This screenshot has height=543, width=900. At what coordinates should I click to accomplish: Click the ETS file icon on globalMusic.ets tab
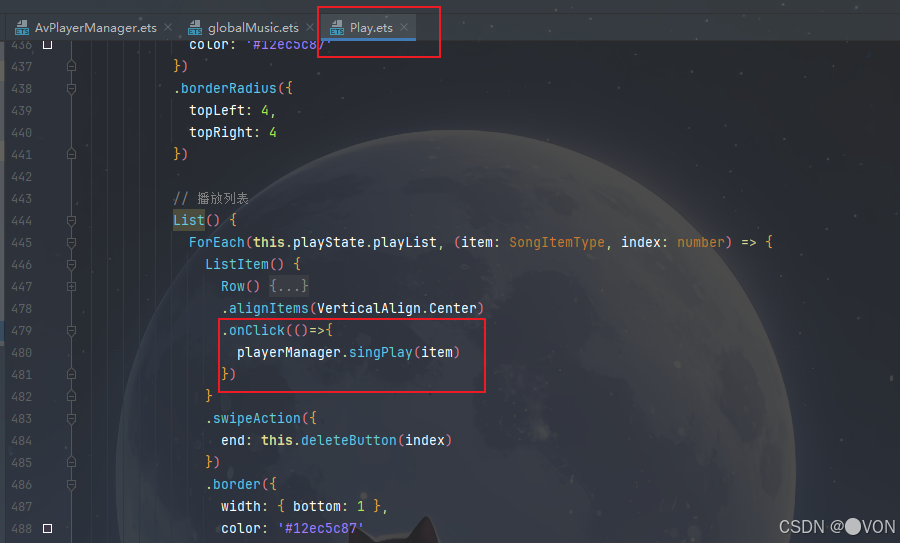pyautogui.click(x=195, y=28)
